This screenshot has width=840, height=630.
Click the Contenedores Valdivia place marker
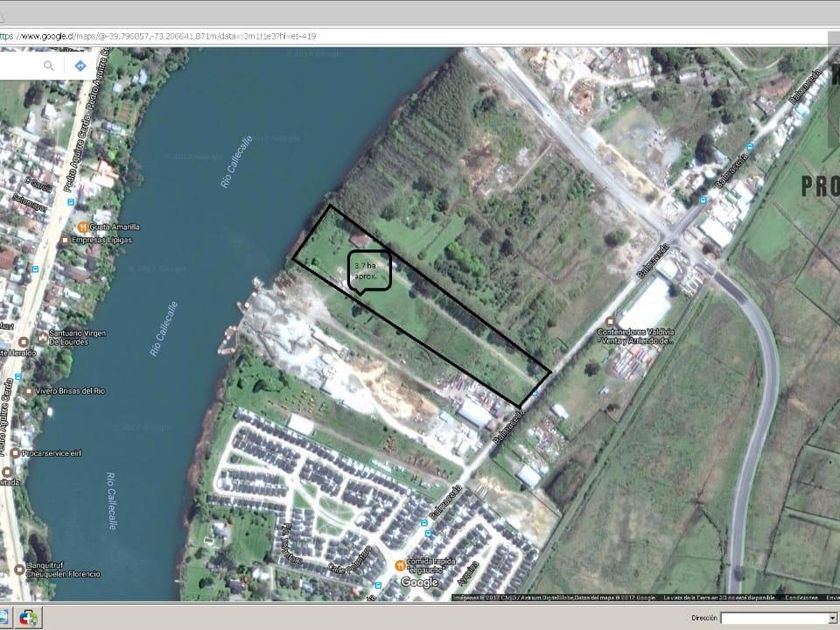[608, 322]
